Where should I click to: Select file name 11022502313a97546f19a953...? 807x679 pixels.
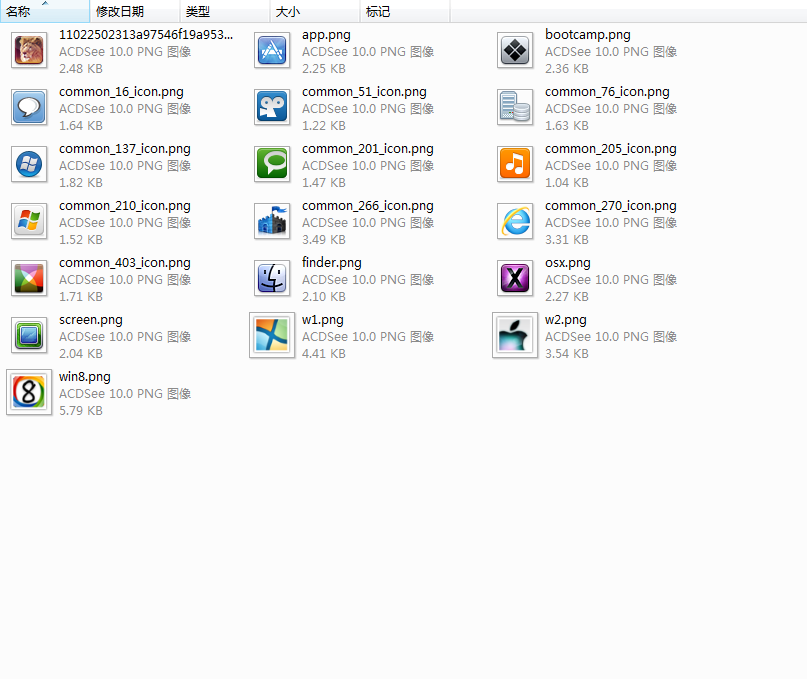[x=146, y=34]
